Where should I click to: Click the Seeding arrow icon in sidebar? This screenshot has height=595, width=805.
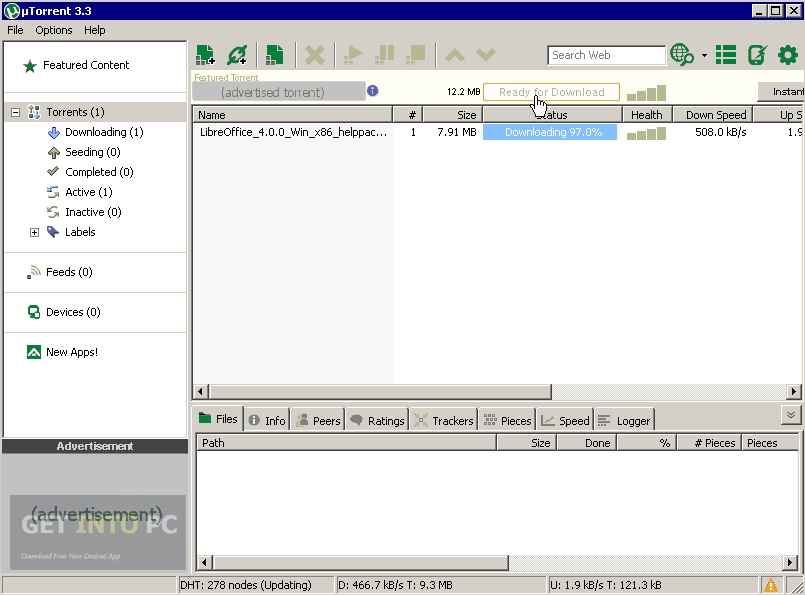(53, 152)
